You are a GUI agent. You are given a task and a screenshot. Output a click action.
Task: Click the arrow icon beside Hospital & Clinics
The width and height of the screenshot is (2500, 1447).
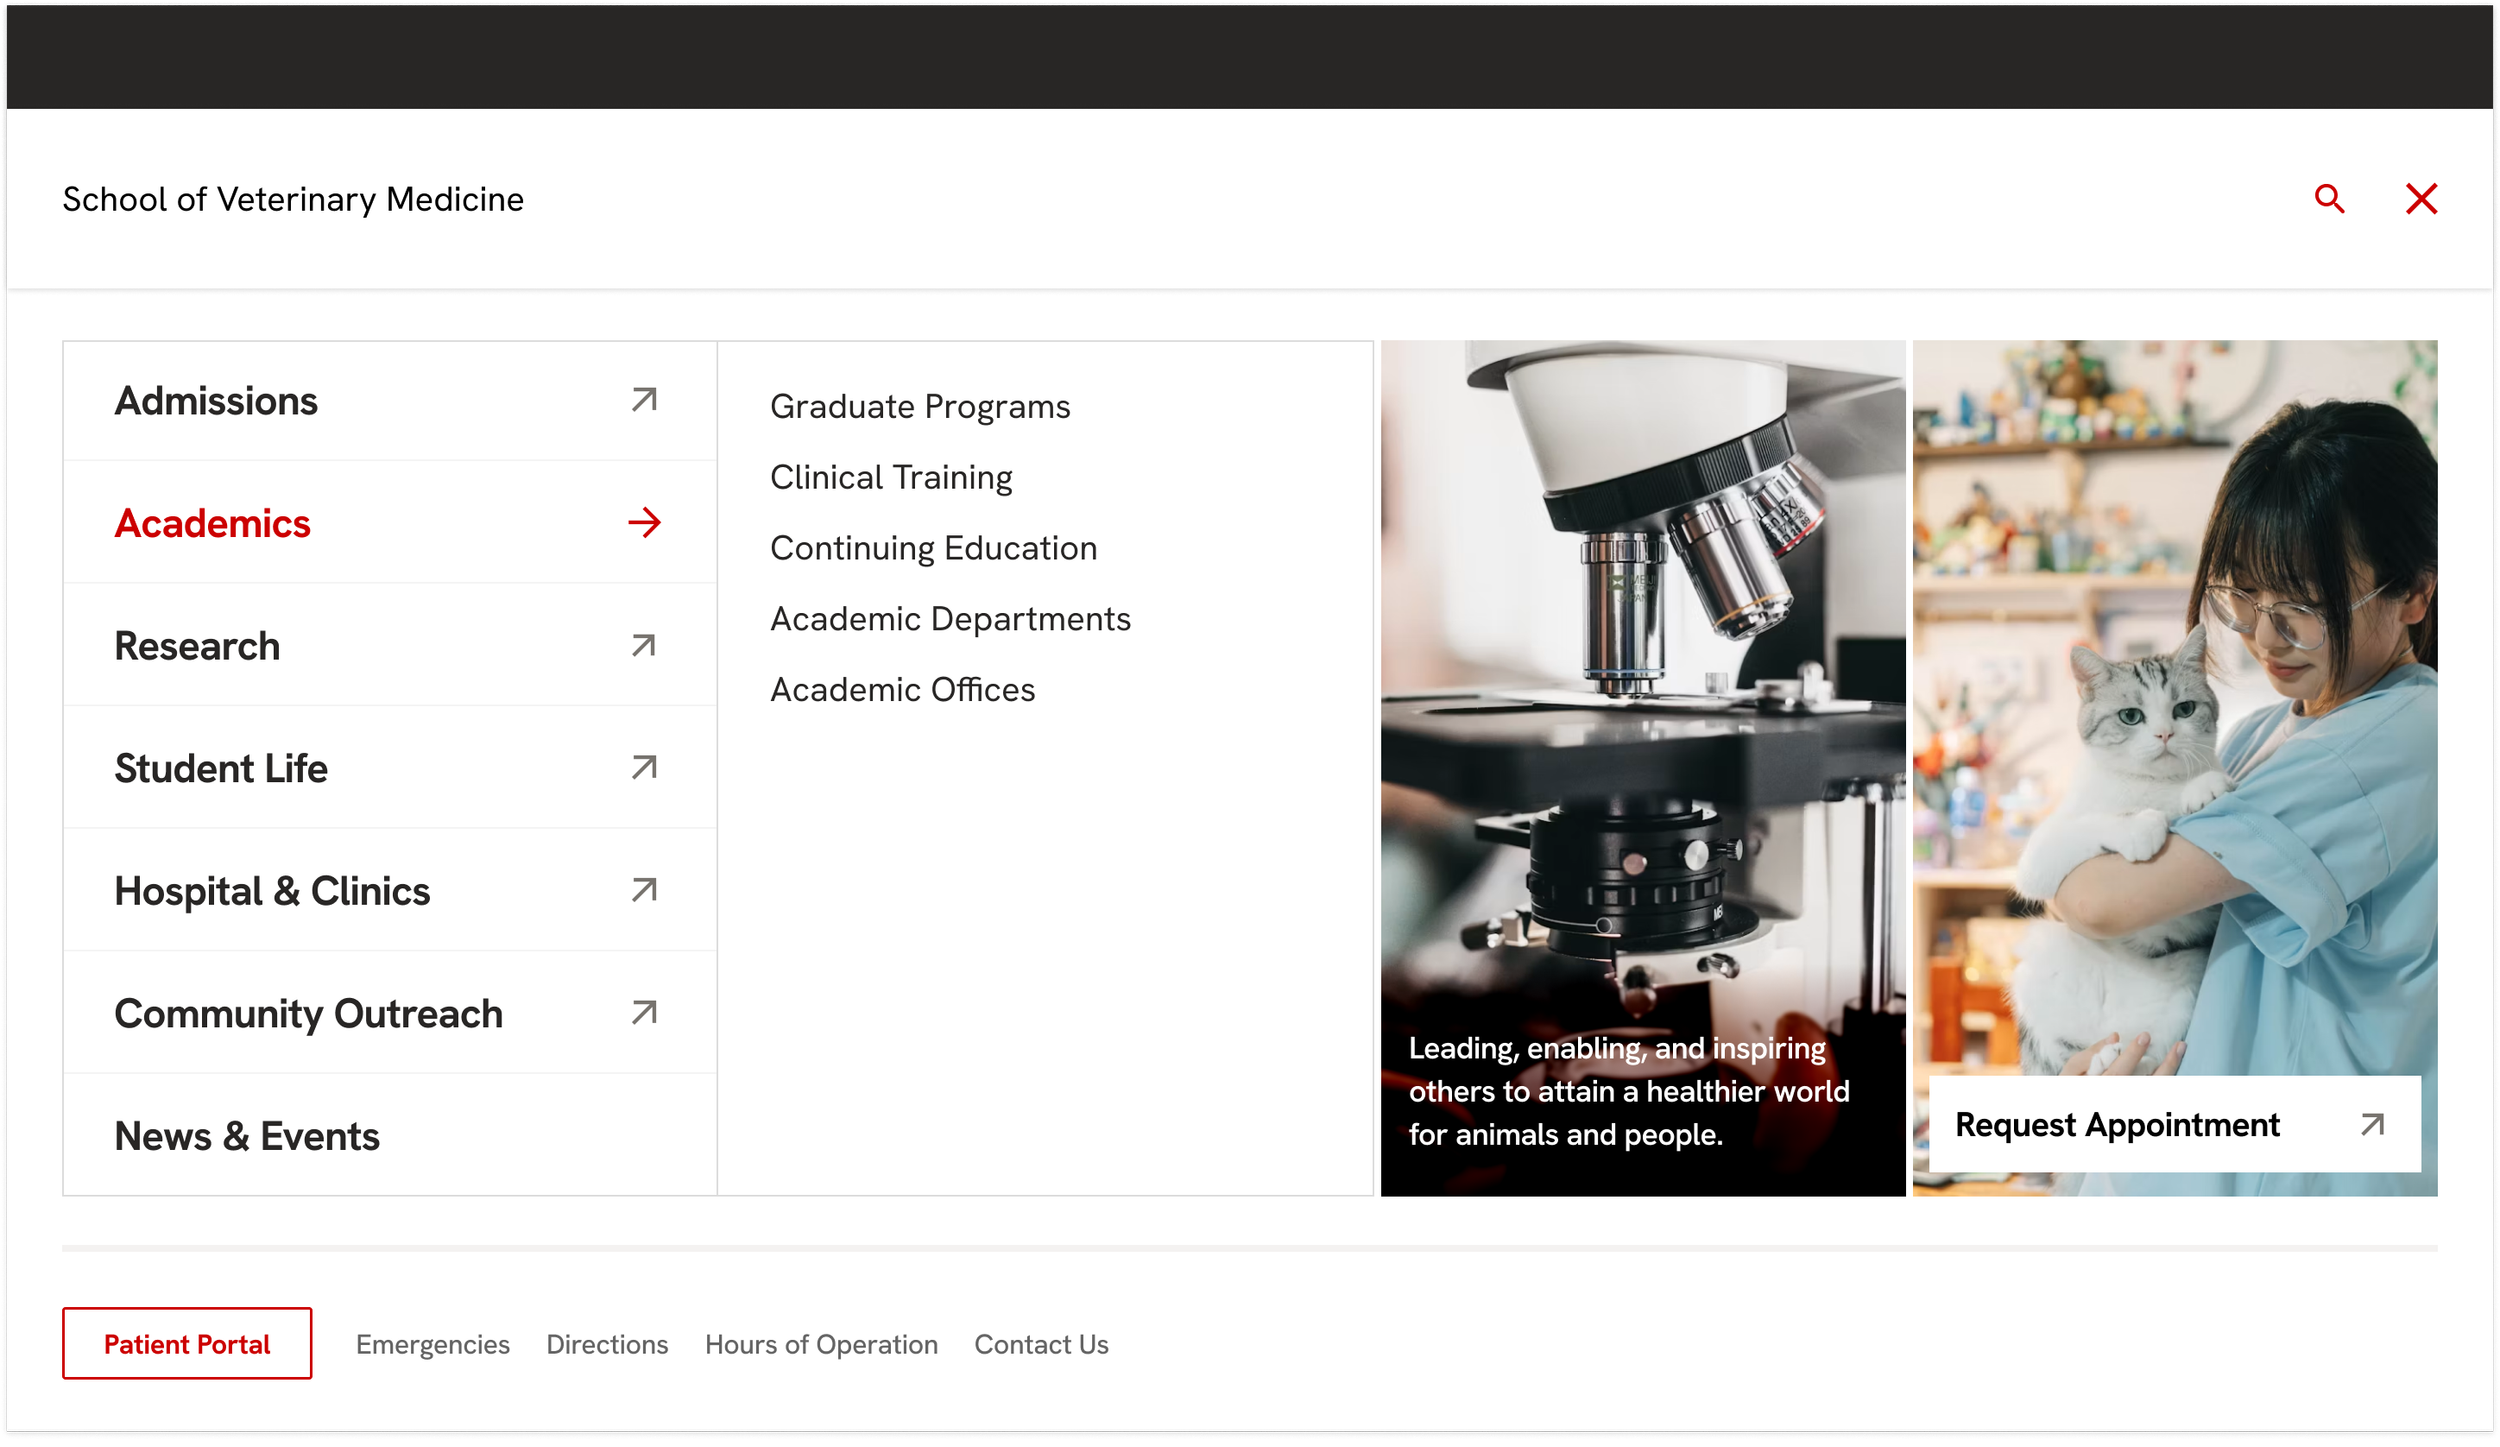click(x=645, y=890)
